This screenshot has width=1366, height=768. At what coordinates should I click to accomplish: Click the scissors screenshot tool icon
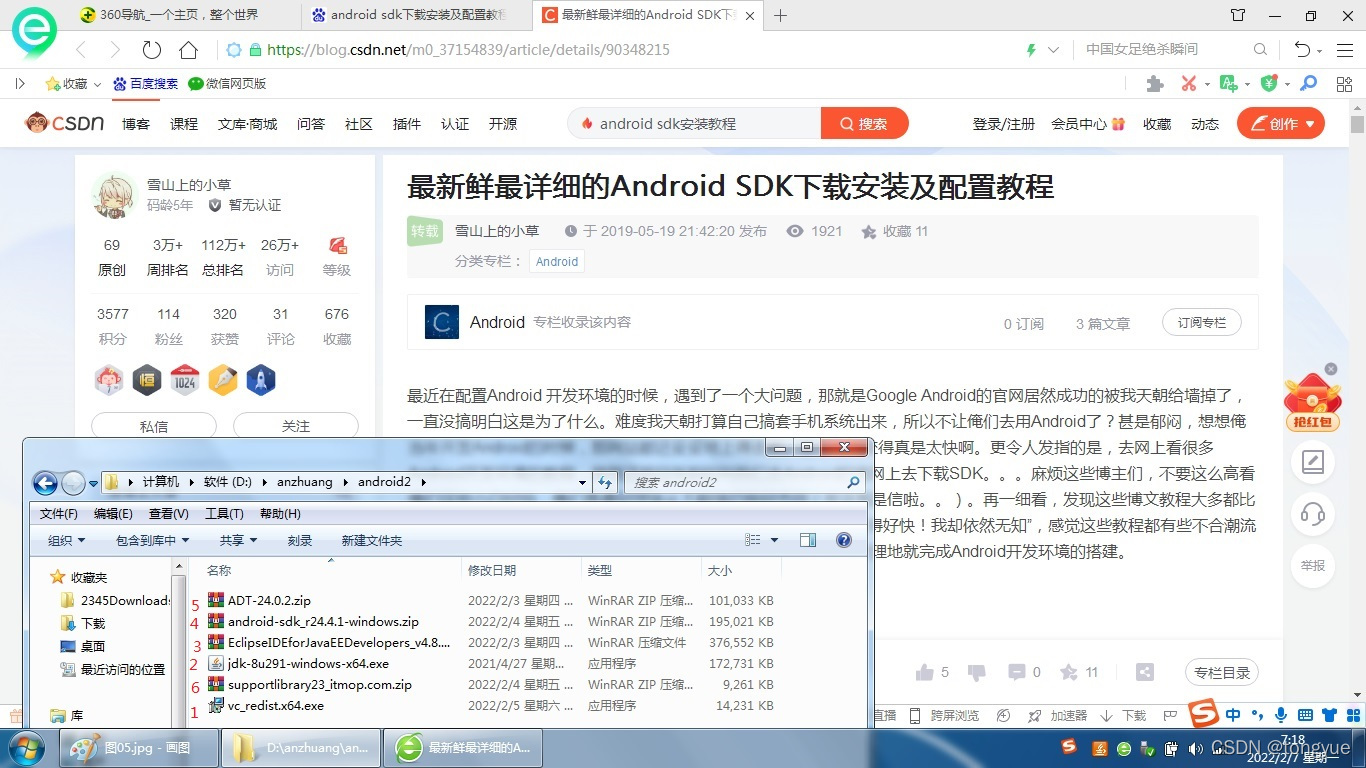(x=1188, y=84)
